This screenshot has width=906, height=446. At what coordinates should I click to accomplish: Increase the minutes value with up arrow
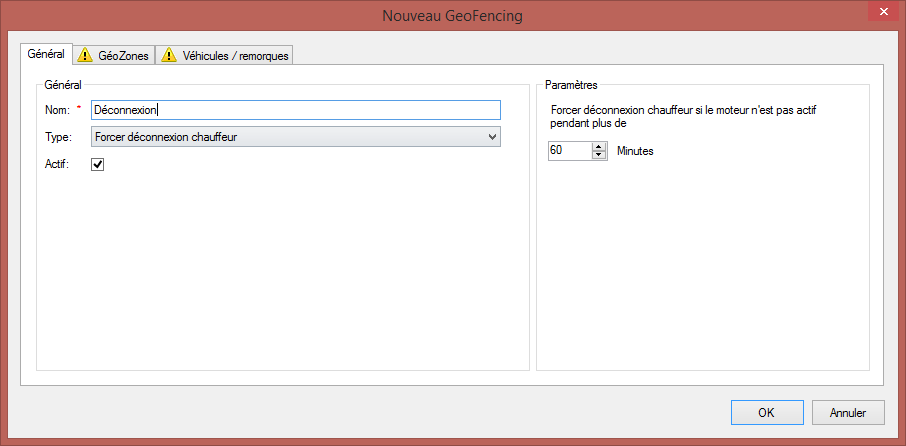pos(599,146)
